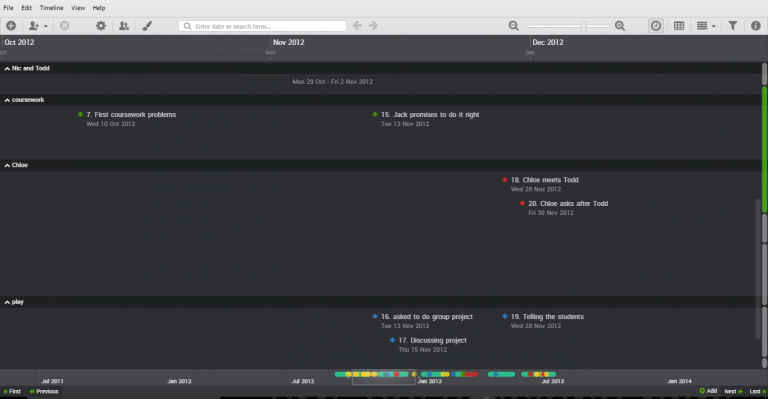Click the add new event plus icon
The image size is (768, 399).
point(11,26)
